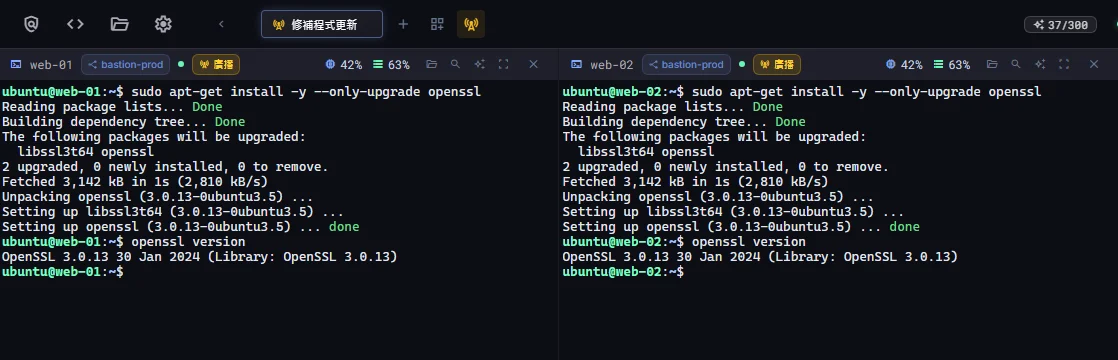Click 'openssl version' command in web-02 terminal
This screenshot has width=1118, height=360.
point(749,242)
